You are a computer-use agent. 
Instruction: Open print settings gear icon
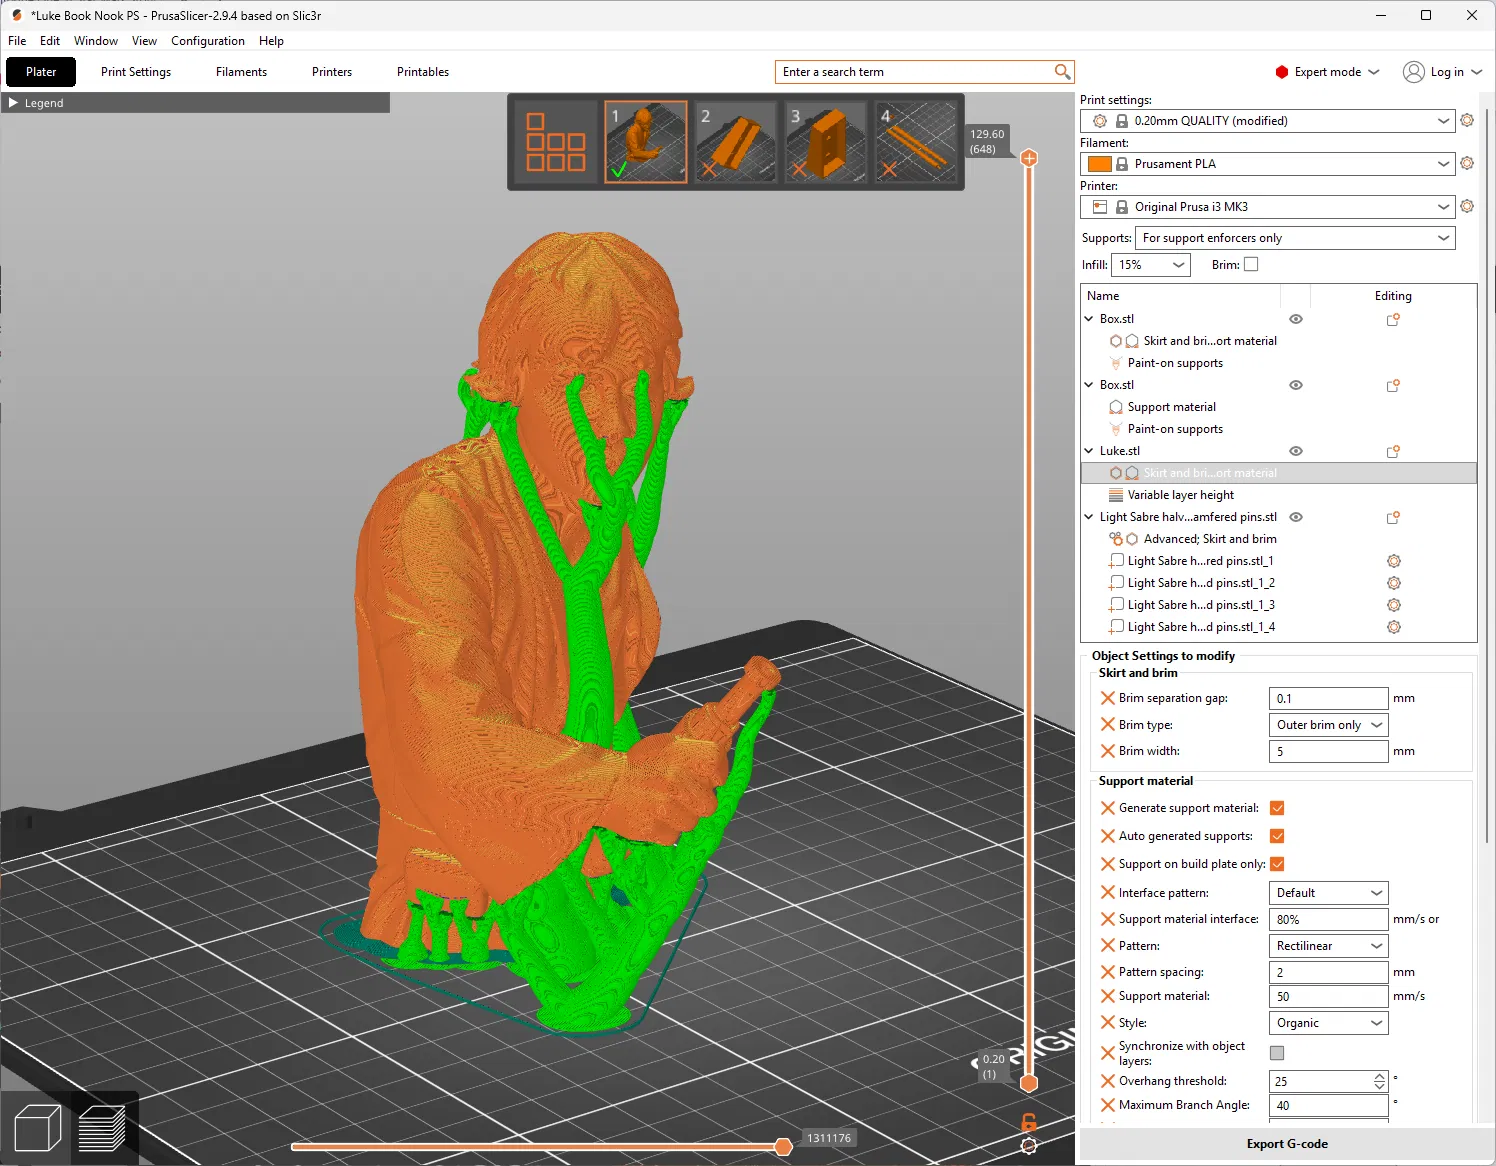(x=1467, y=121)
